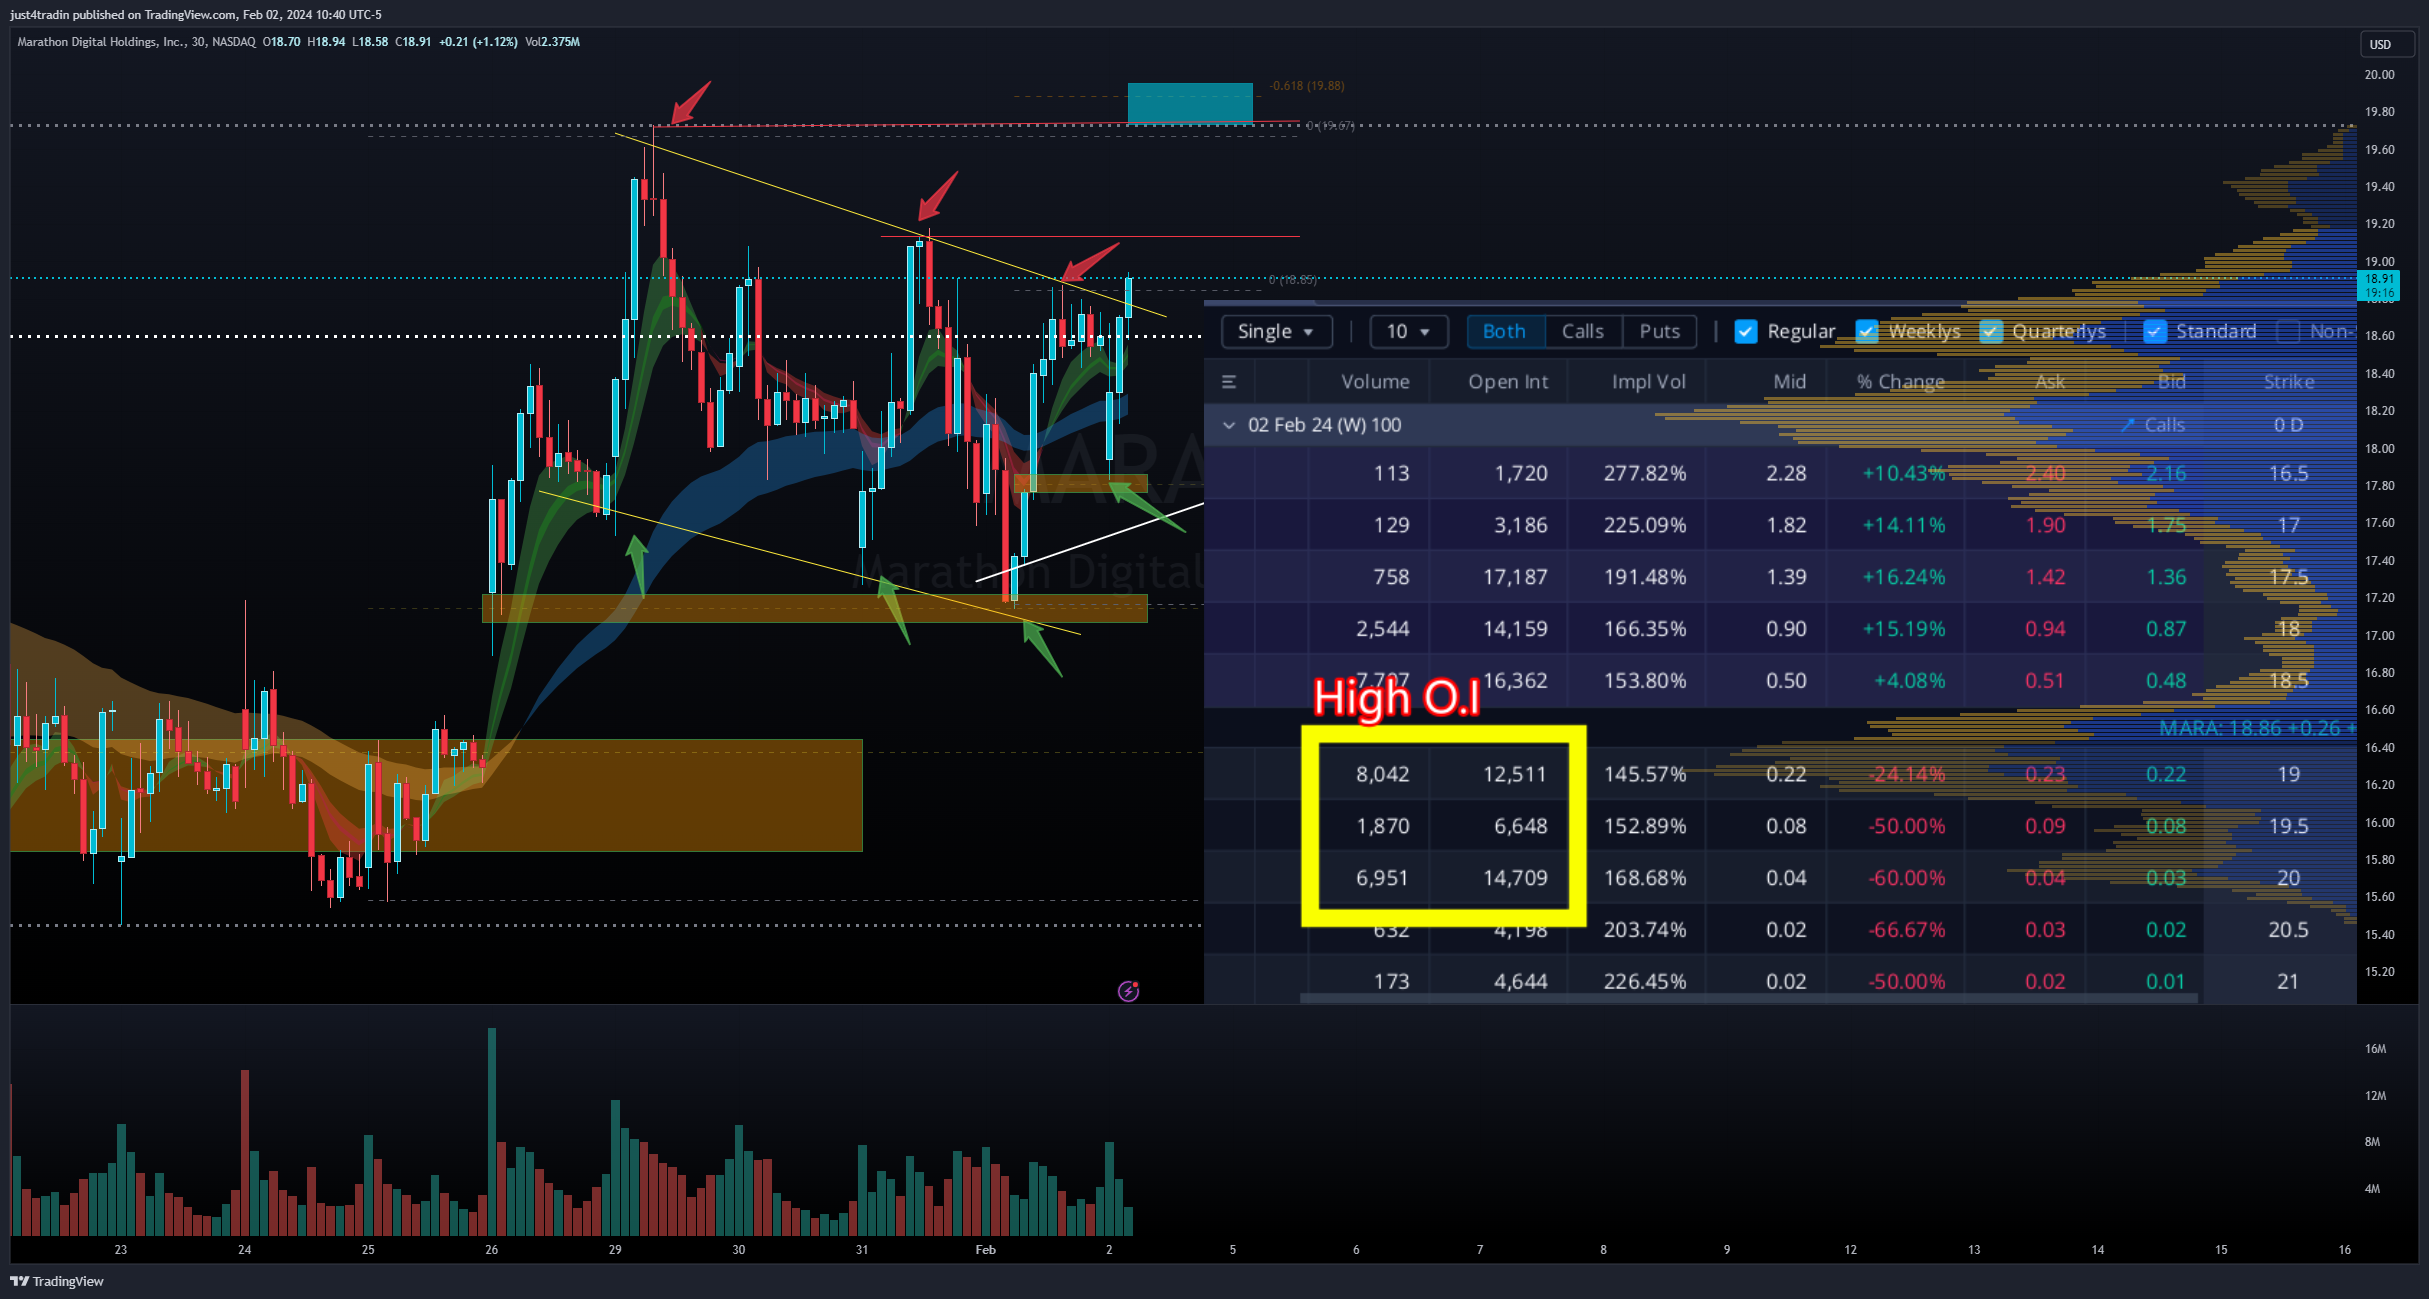Image resolution: width=2429 pixels, height=1299 pixels.
Task: Click the 0 D days label
Action: pos(2288,425)
